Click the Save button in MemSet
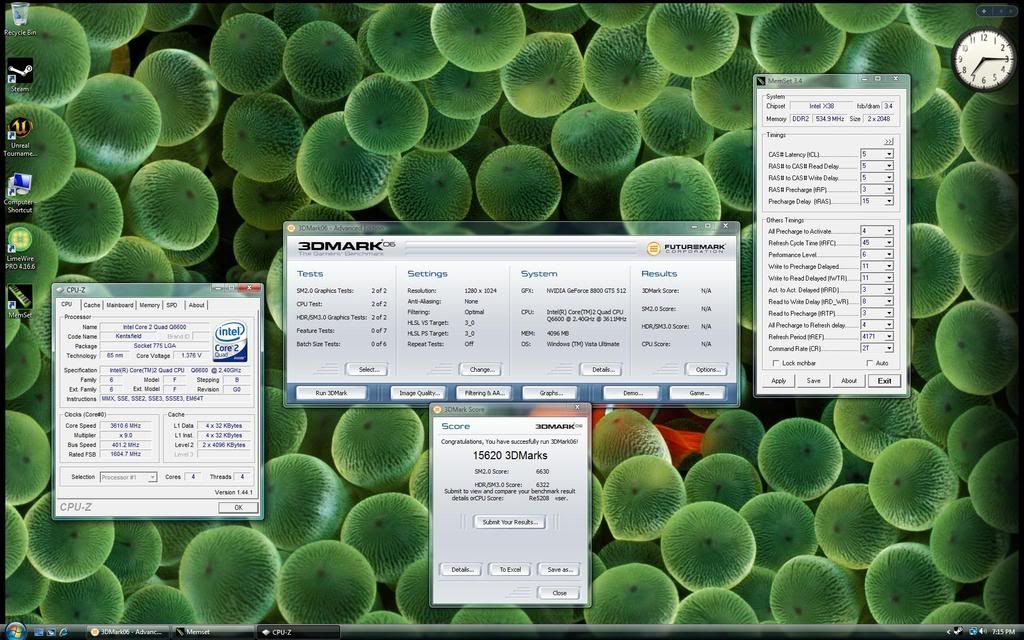Screen dimensions: 1024x640 [x=813, y=381]
